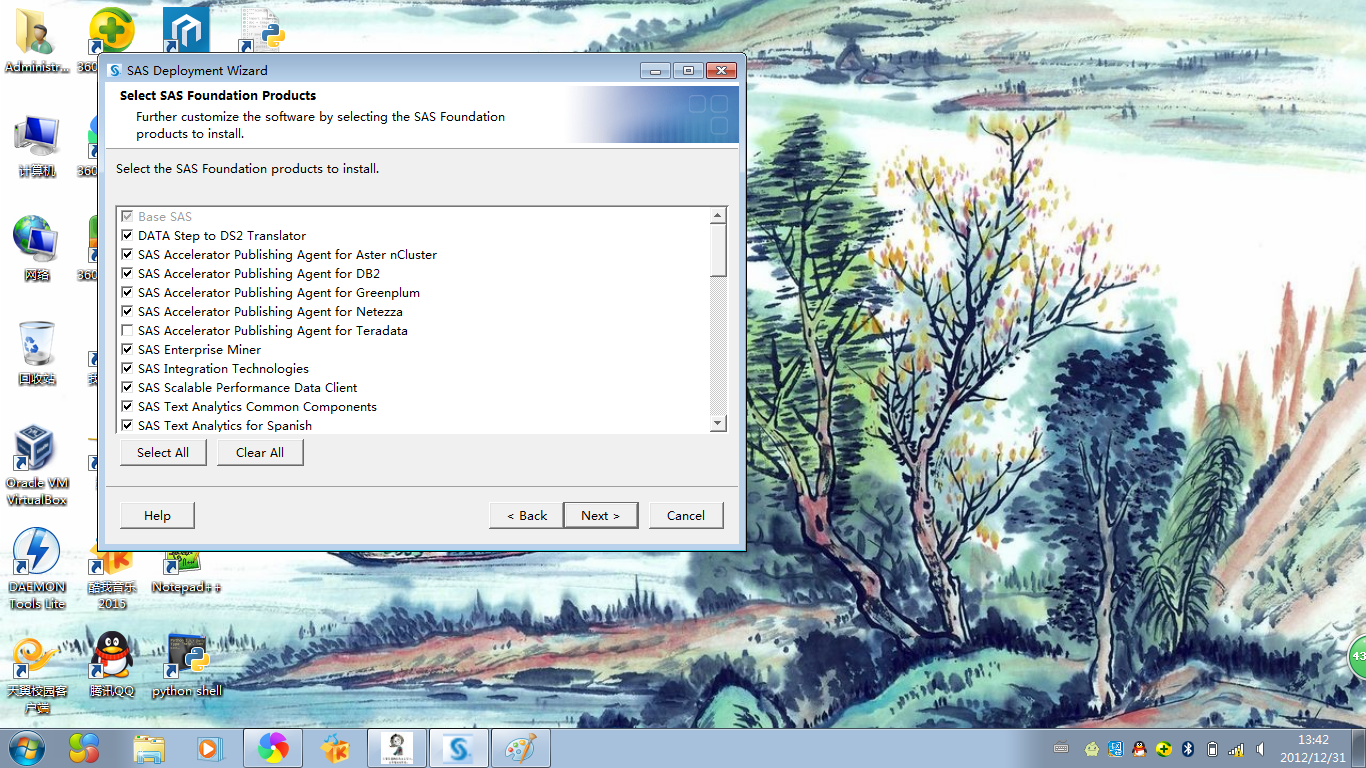Open the orange K box taskbar icon

click(x=334, y=748)
